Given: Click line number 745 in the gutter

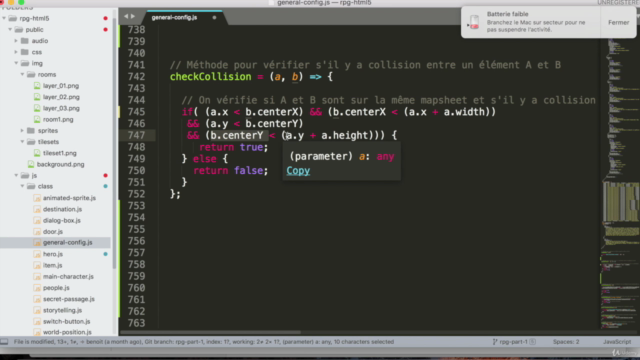Looking at the screenshot, I should (136, 112).
